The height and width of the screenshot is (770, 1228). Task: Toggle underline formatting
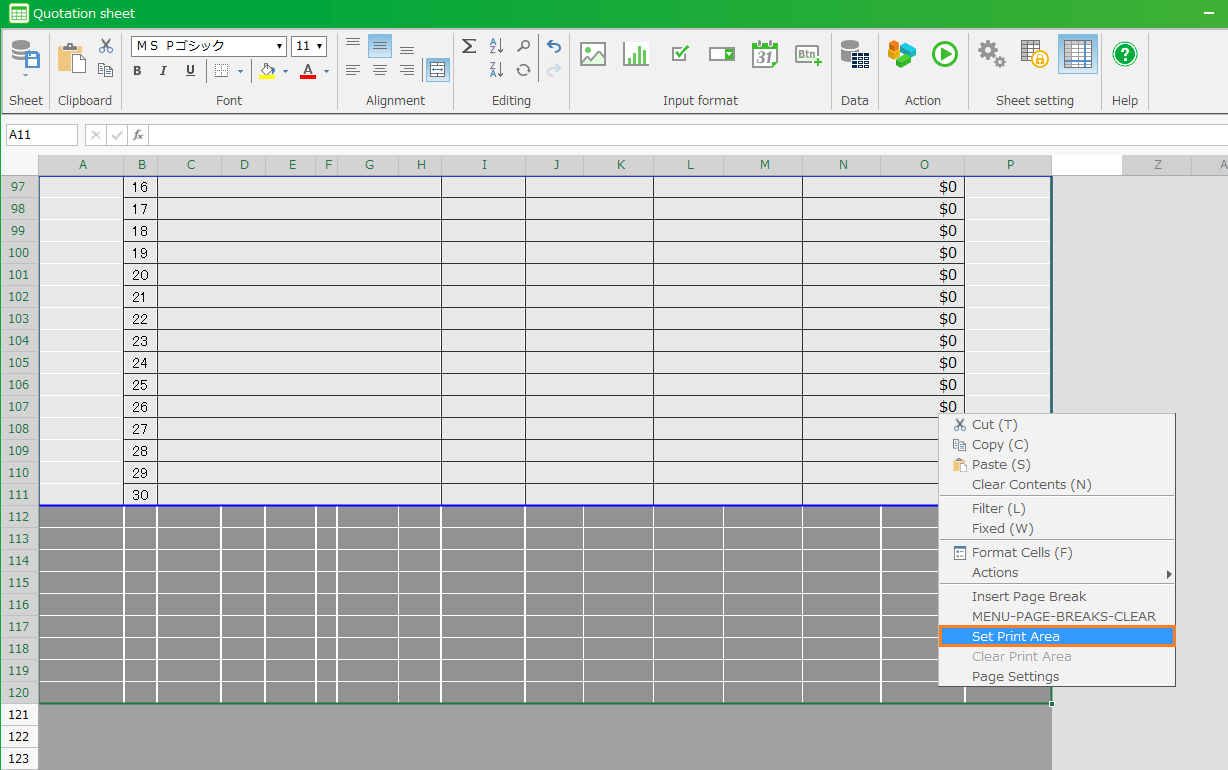[190, 71]
